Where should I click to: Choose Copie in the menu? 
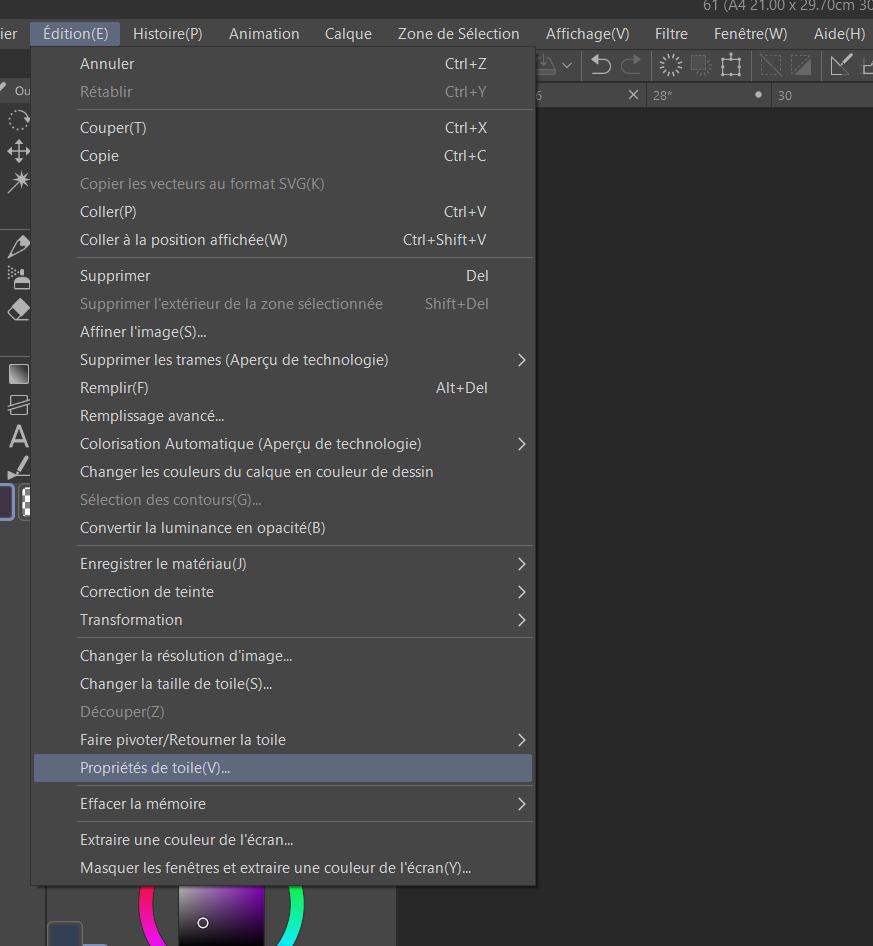coord(283,156)
